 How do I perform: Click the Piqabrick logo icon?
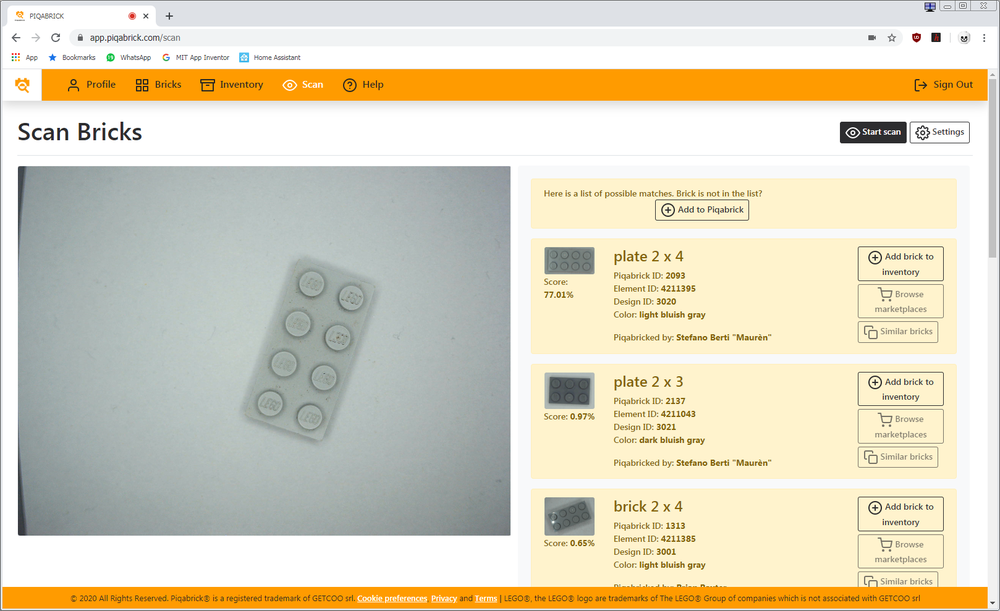pyautogui.click(x=22, y=85)
